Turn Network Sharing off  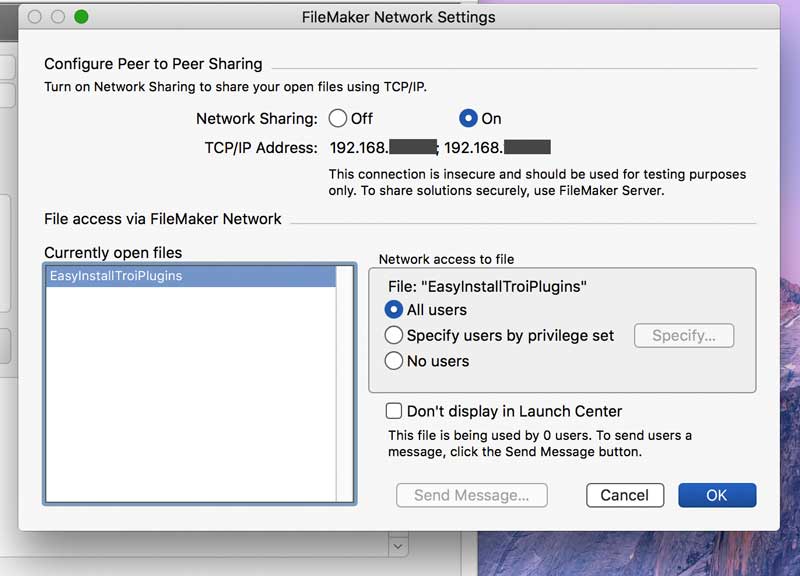(x=338, y=118)
